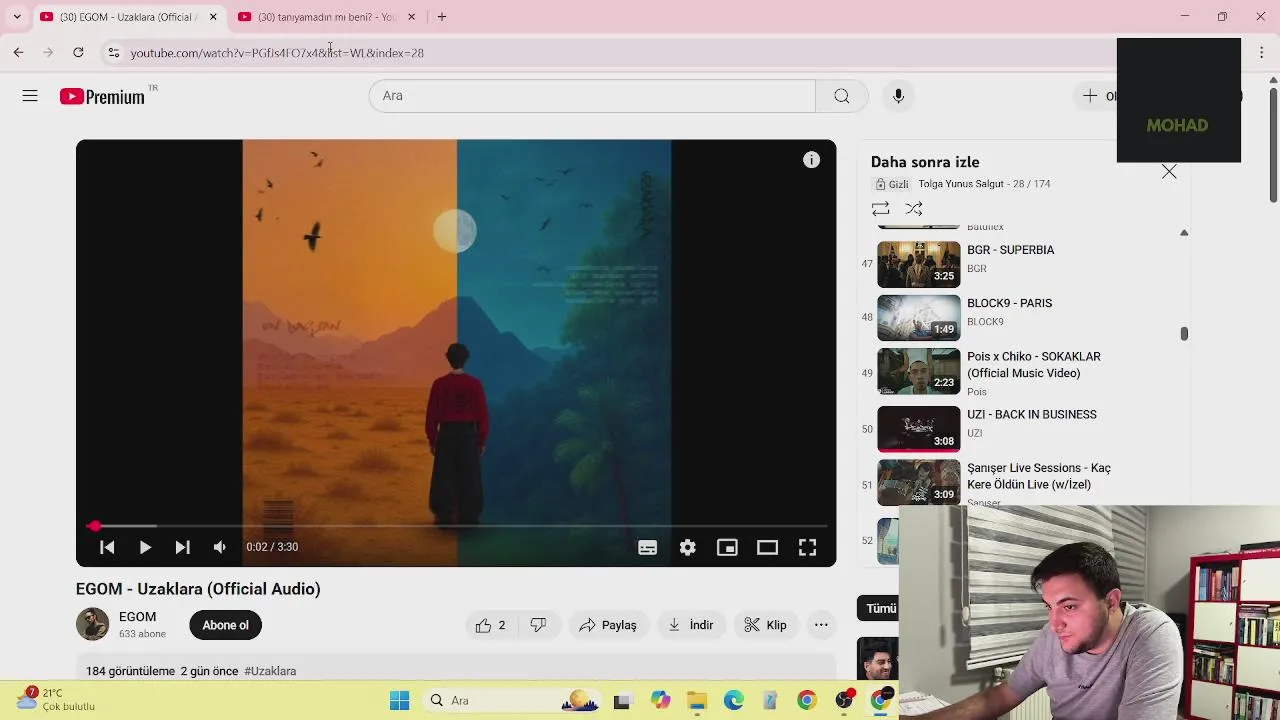This screenshot has height=720, width=1280.
Task: Close the Daha sonra izle playlist panel
Action: coord(1169,172)
